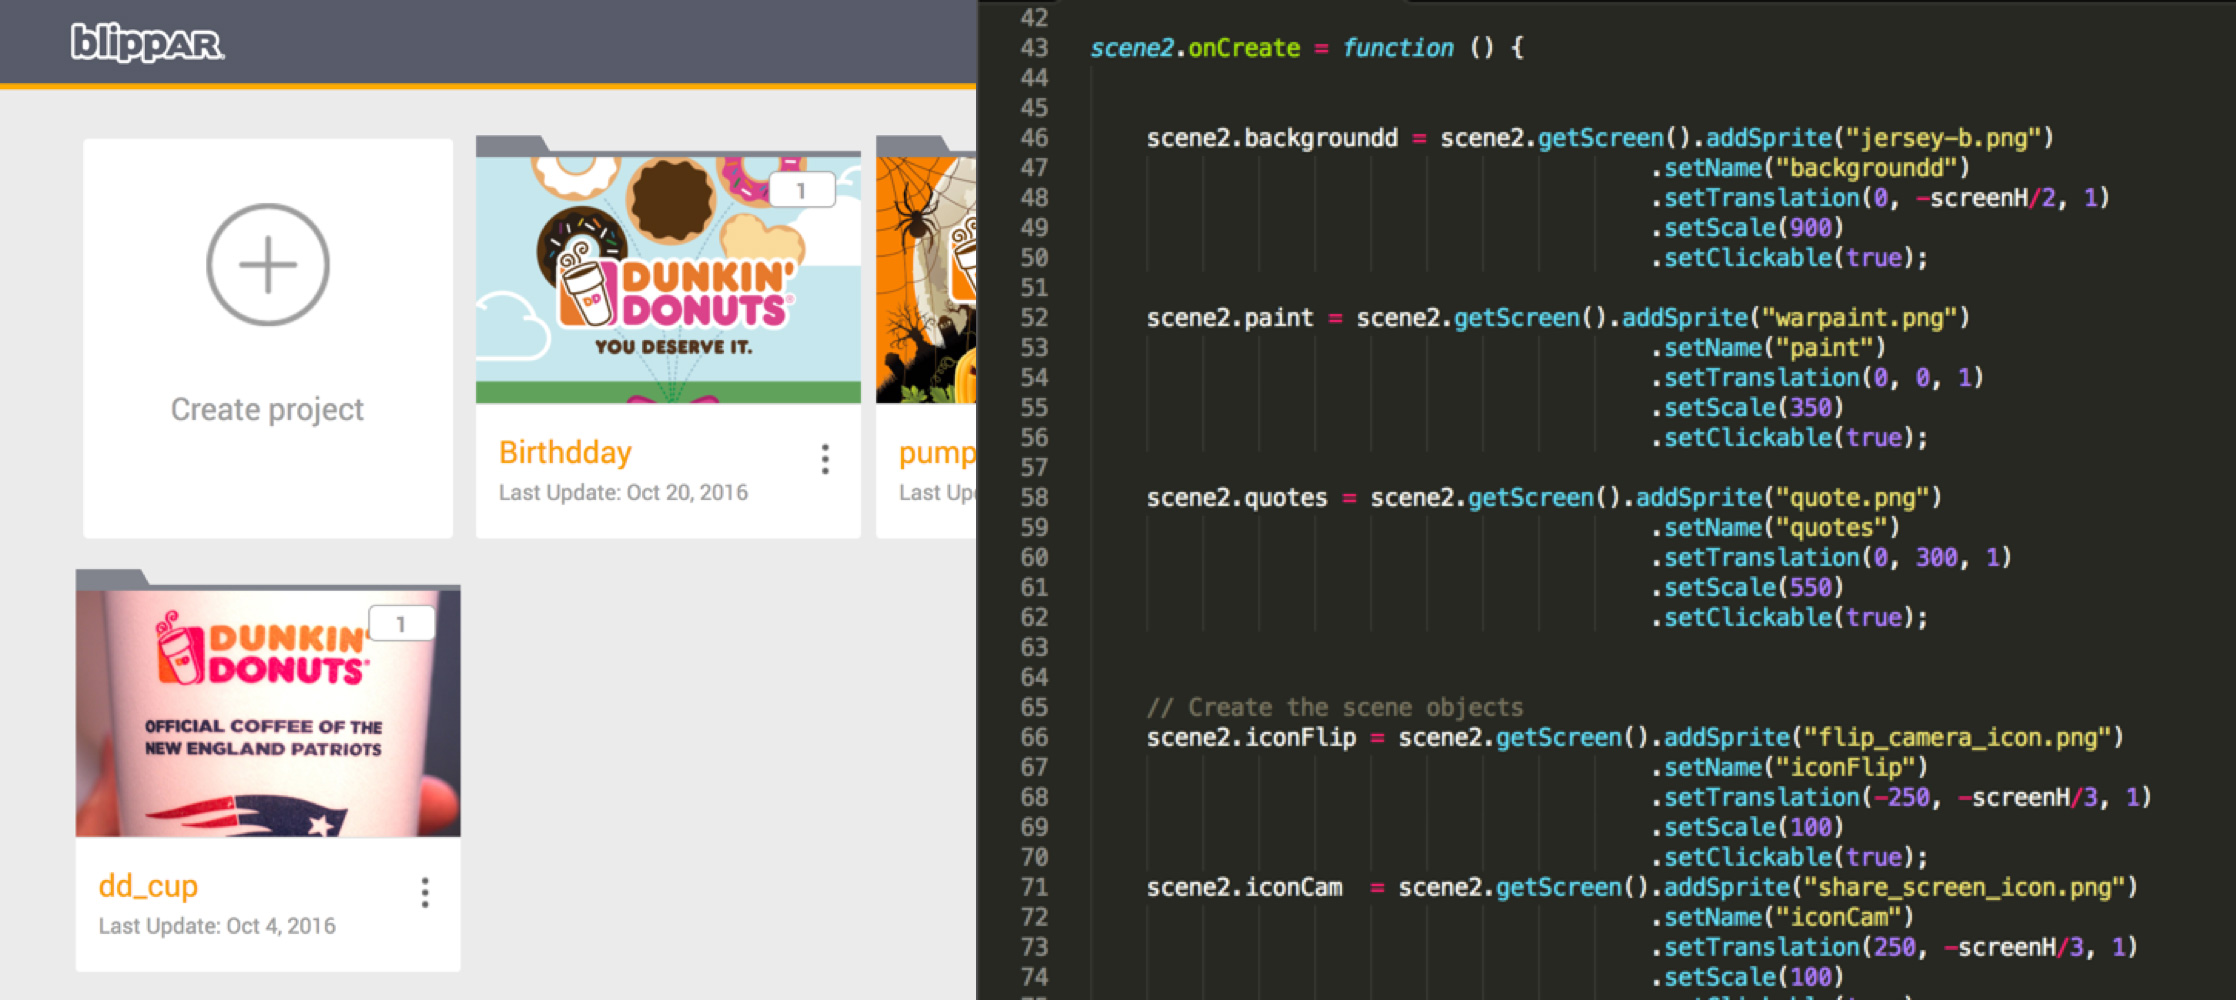Open the Birthdday project title link
The width and height of the screenshot is (2236, 1000).
pyautogui.click(x=565, y=453)
